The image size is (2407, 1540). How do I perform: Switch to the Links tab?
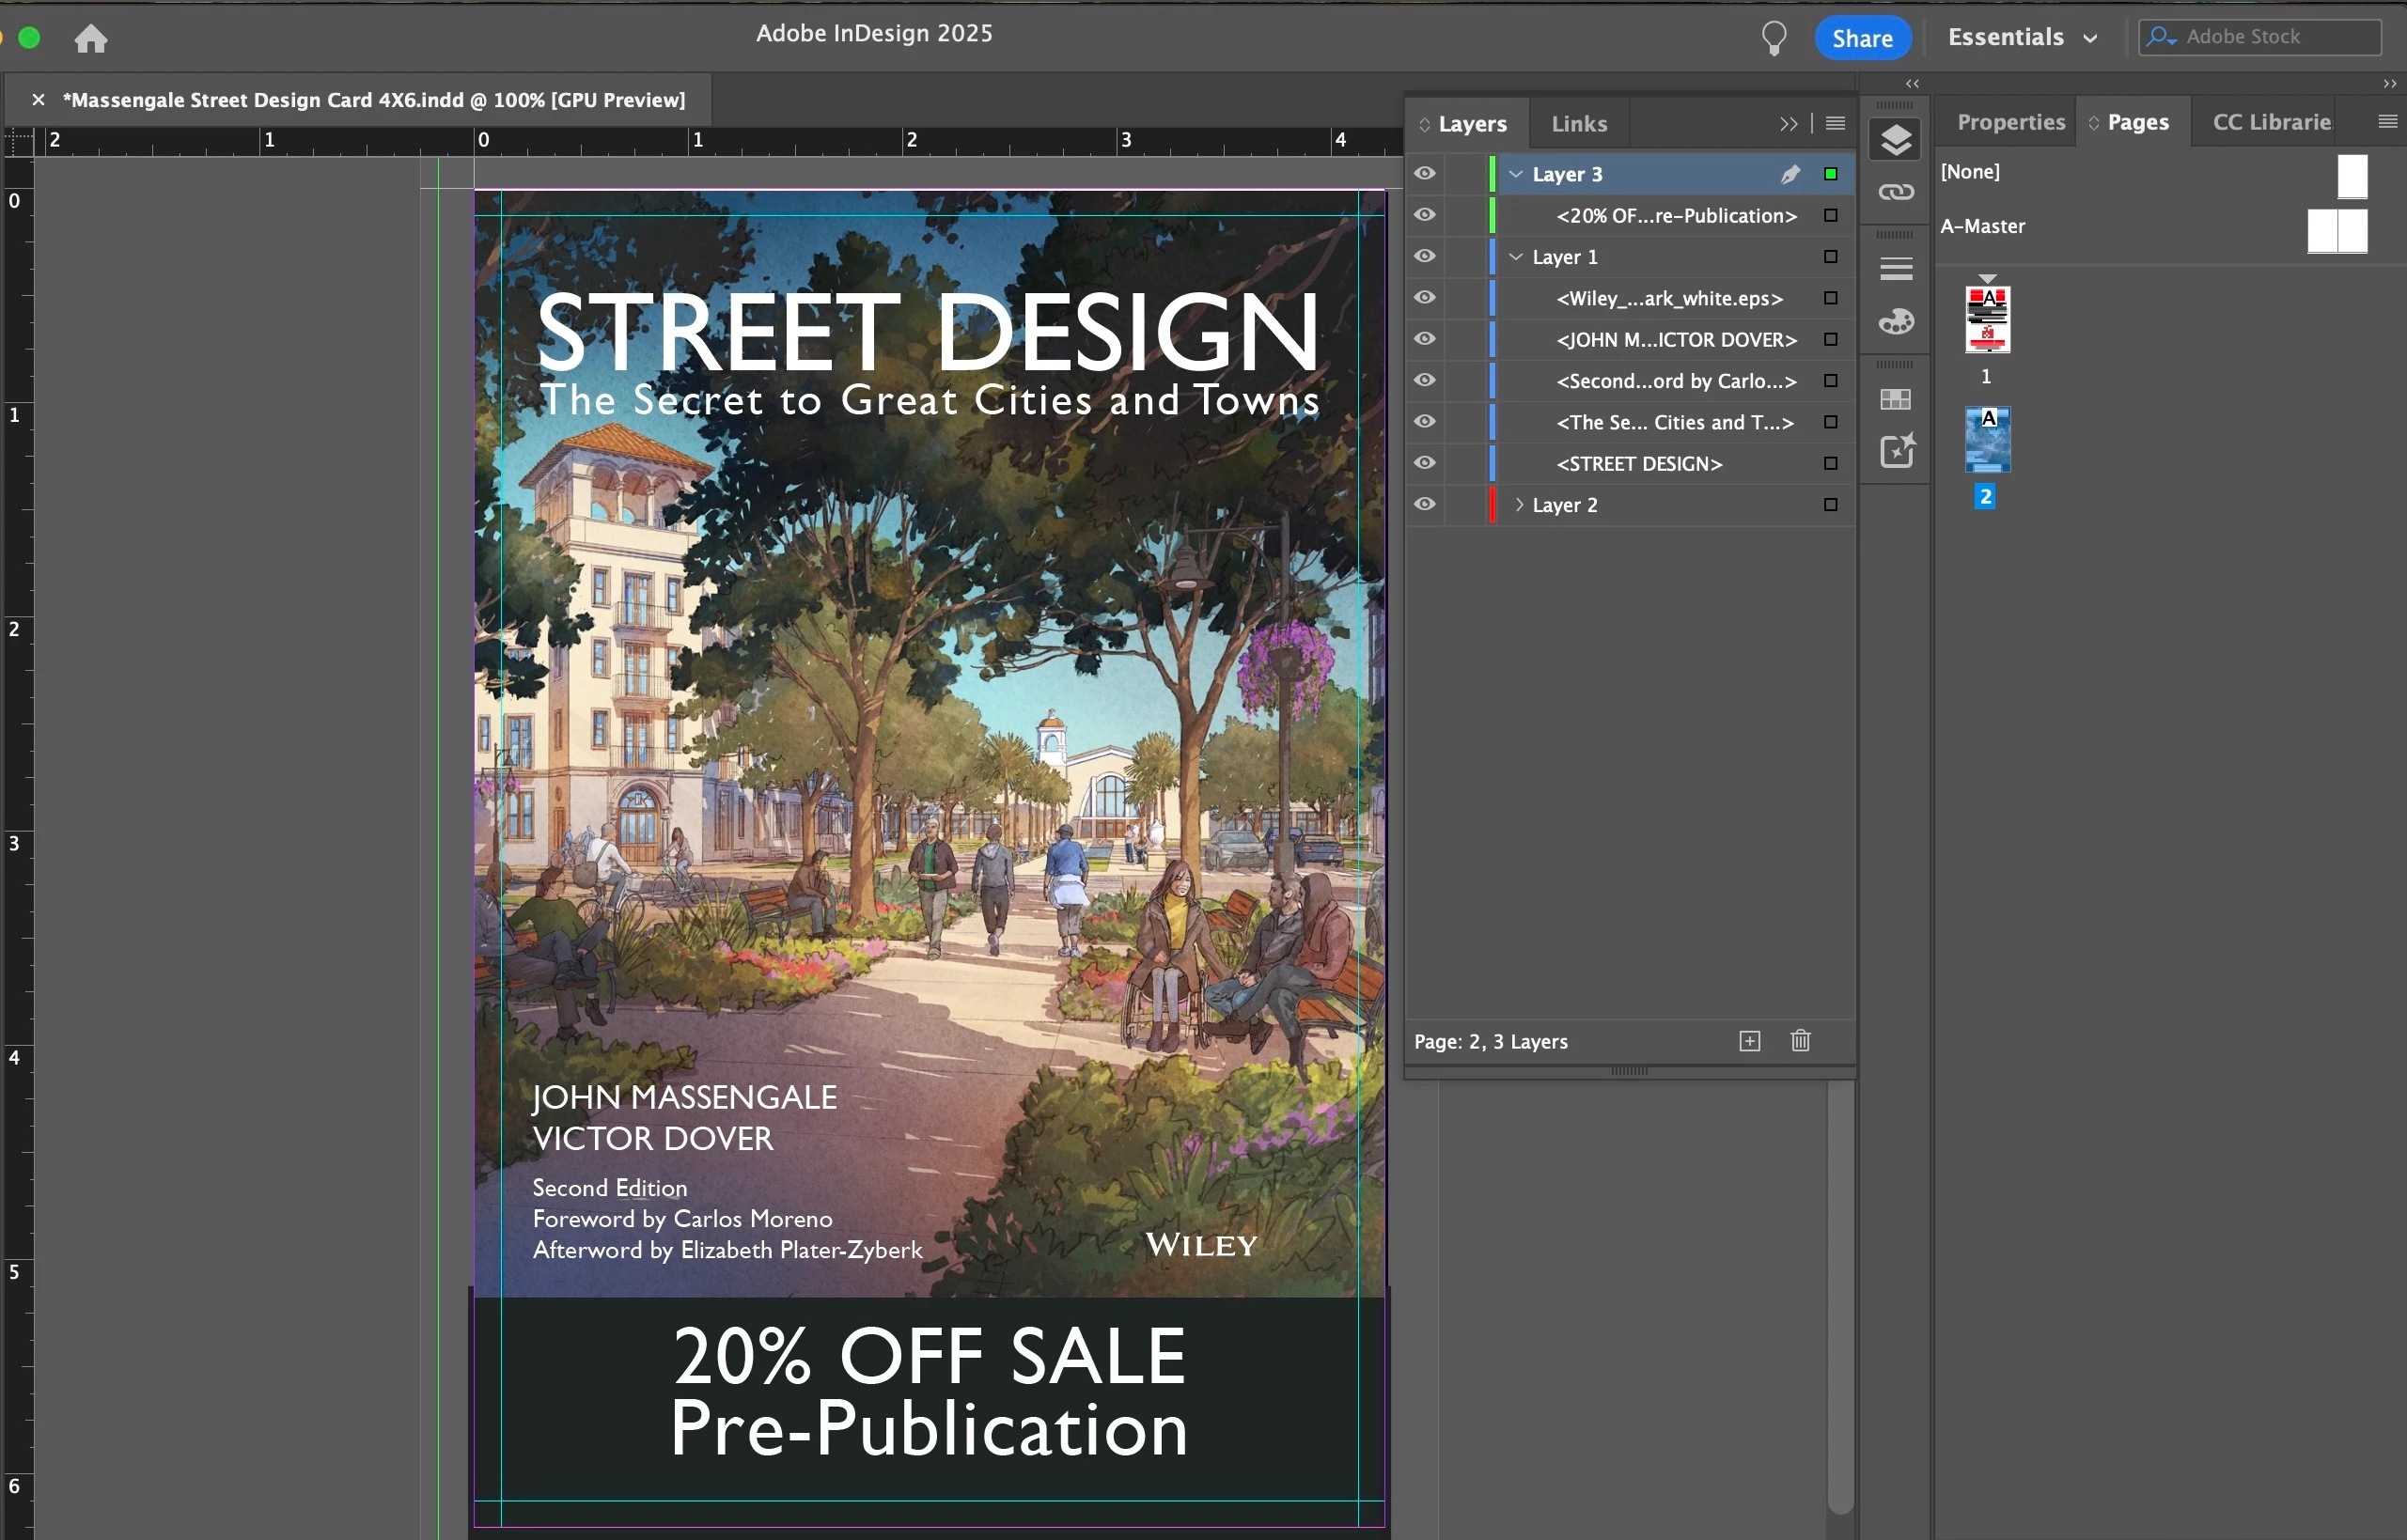(1578, 124)
